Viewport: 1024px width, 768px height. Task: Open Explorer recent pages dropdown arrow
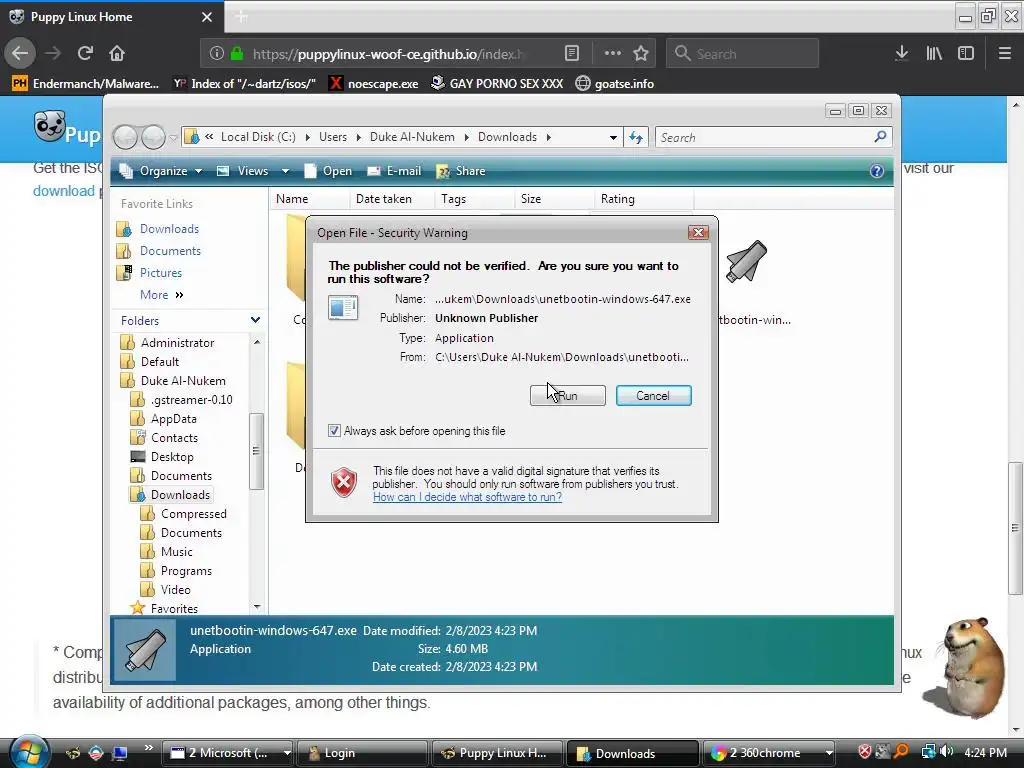pos(173,138)
